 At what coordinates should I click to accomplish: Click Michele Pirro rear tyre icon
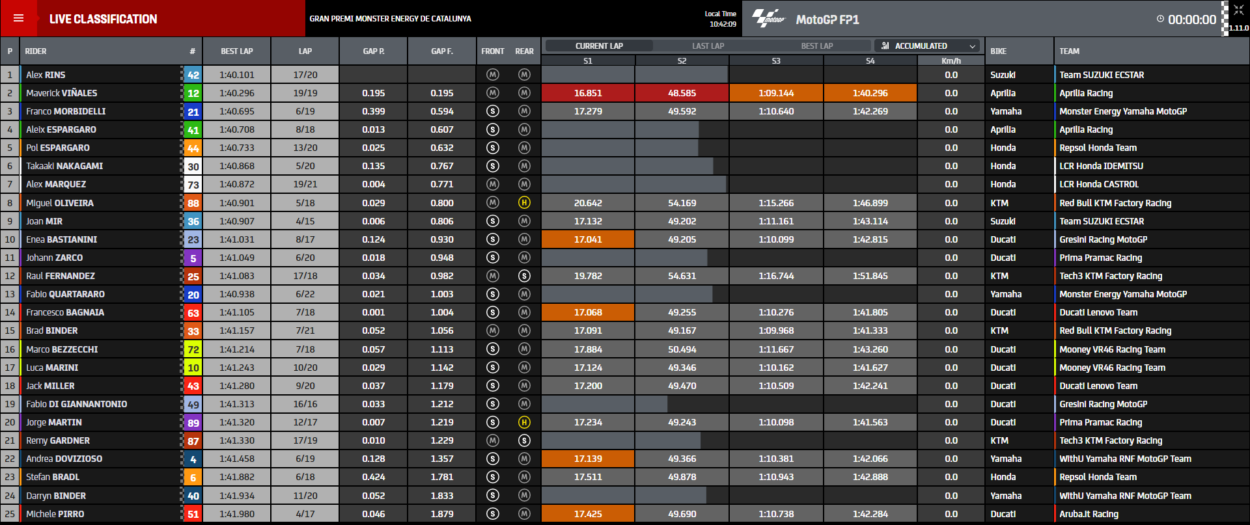tap(524, 514)
